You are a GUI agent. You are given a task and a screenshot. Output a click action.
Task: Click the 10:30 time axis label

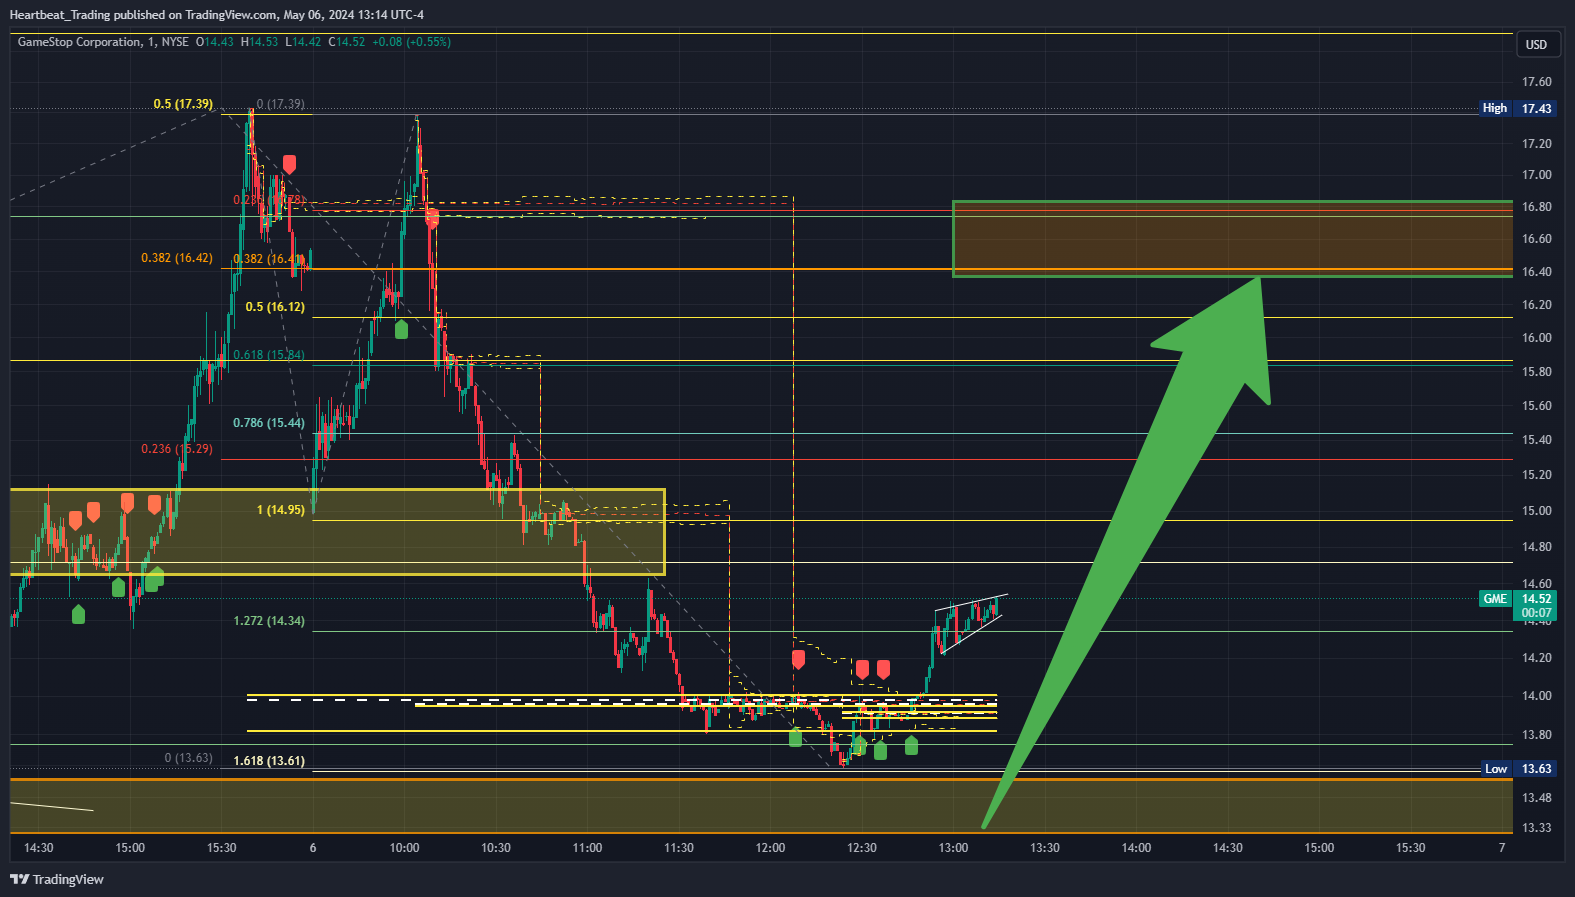(x=496, y=848)
